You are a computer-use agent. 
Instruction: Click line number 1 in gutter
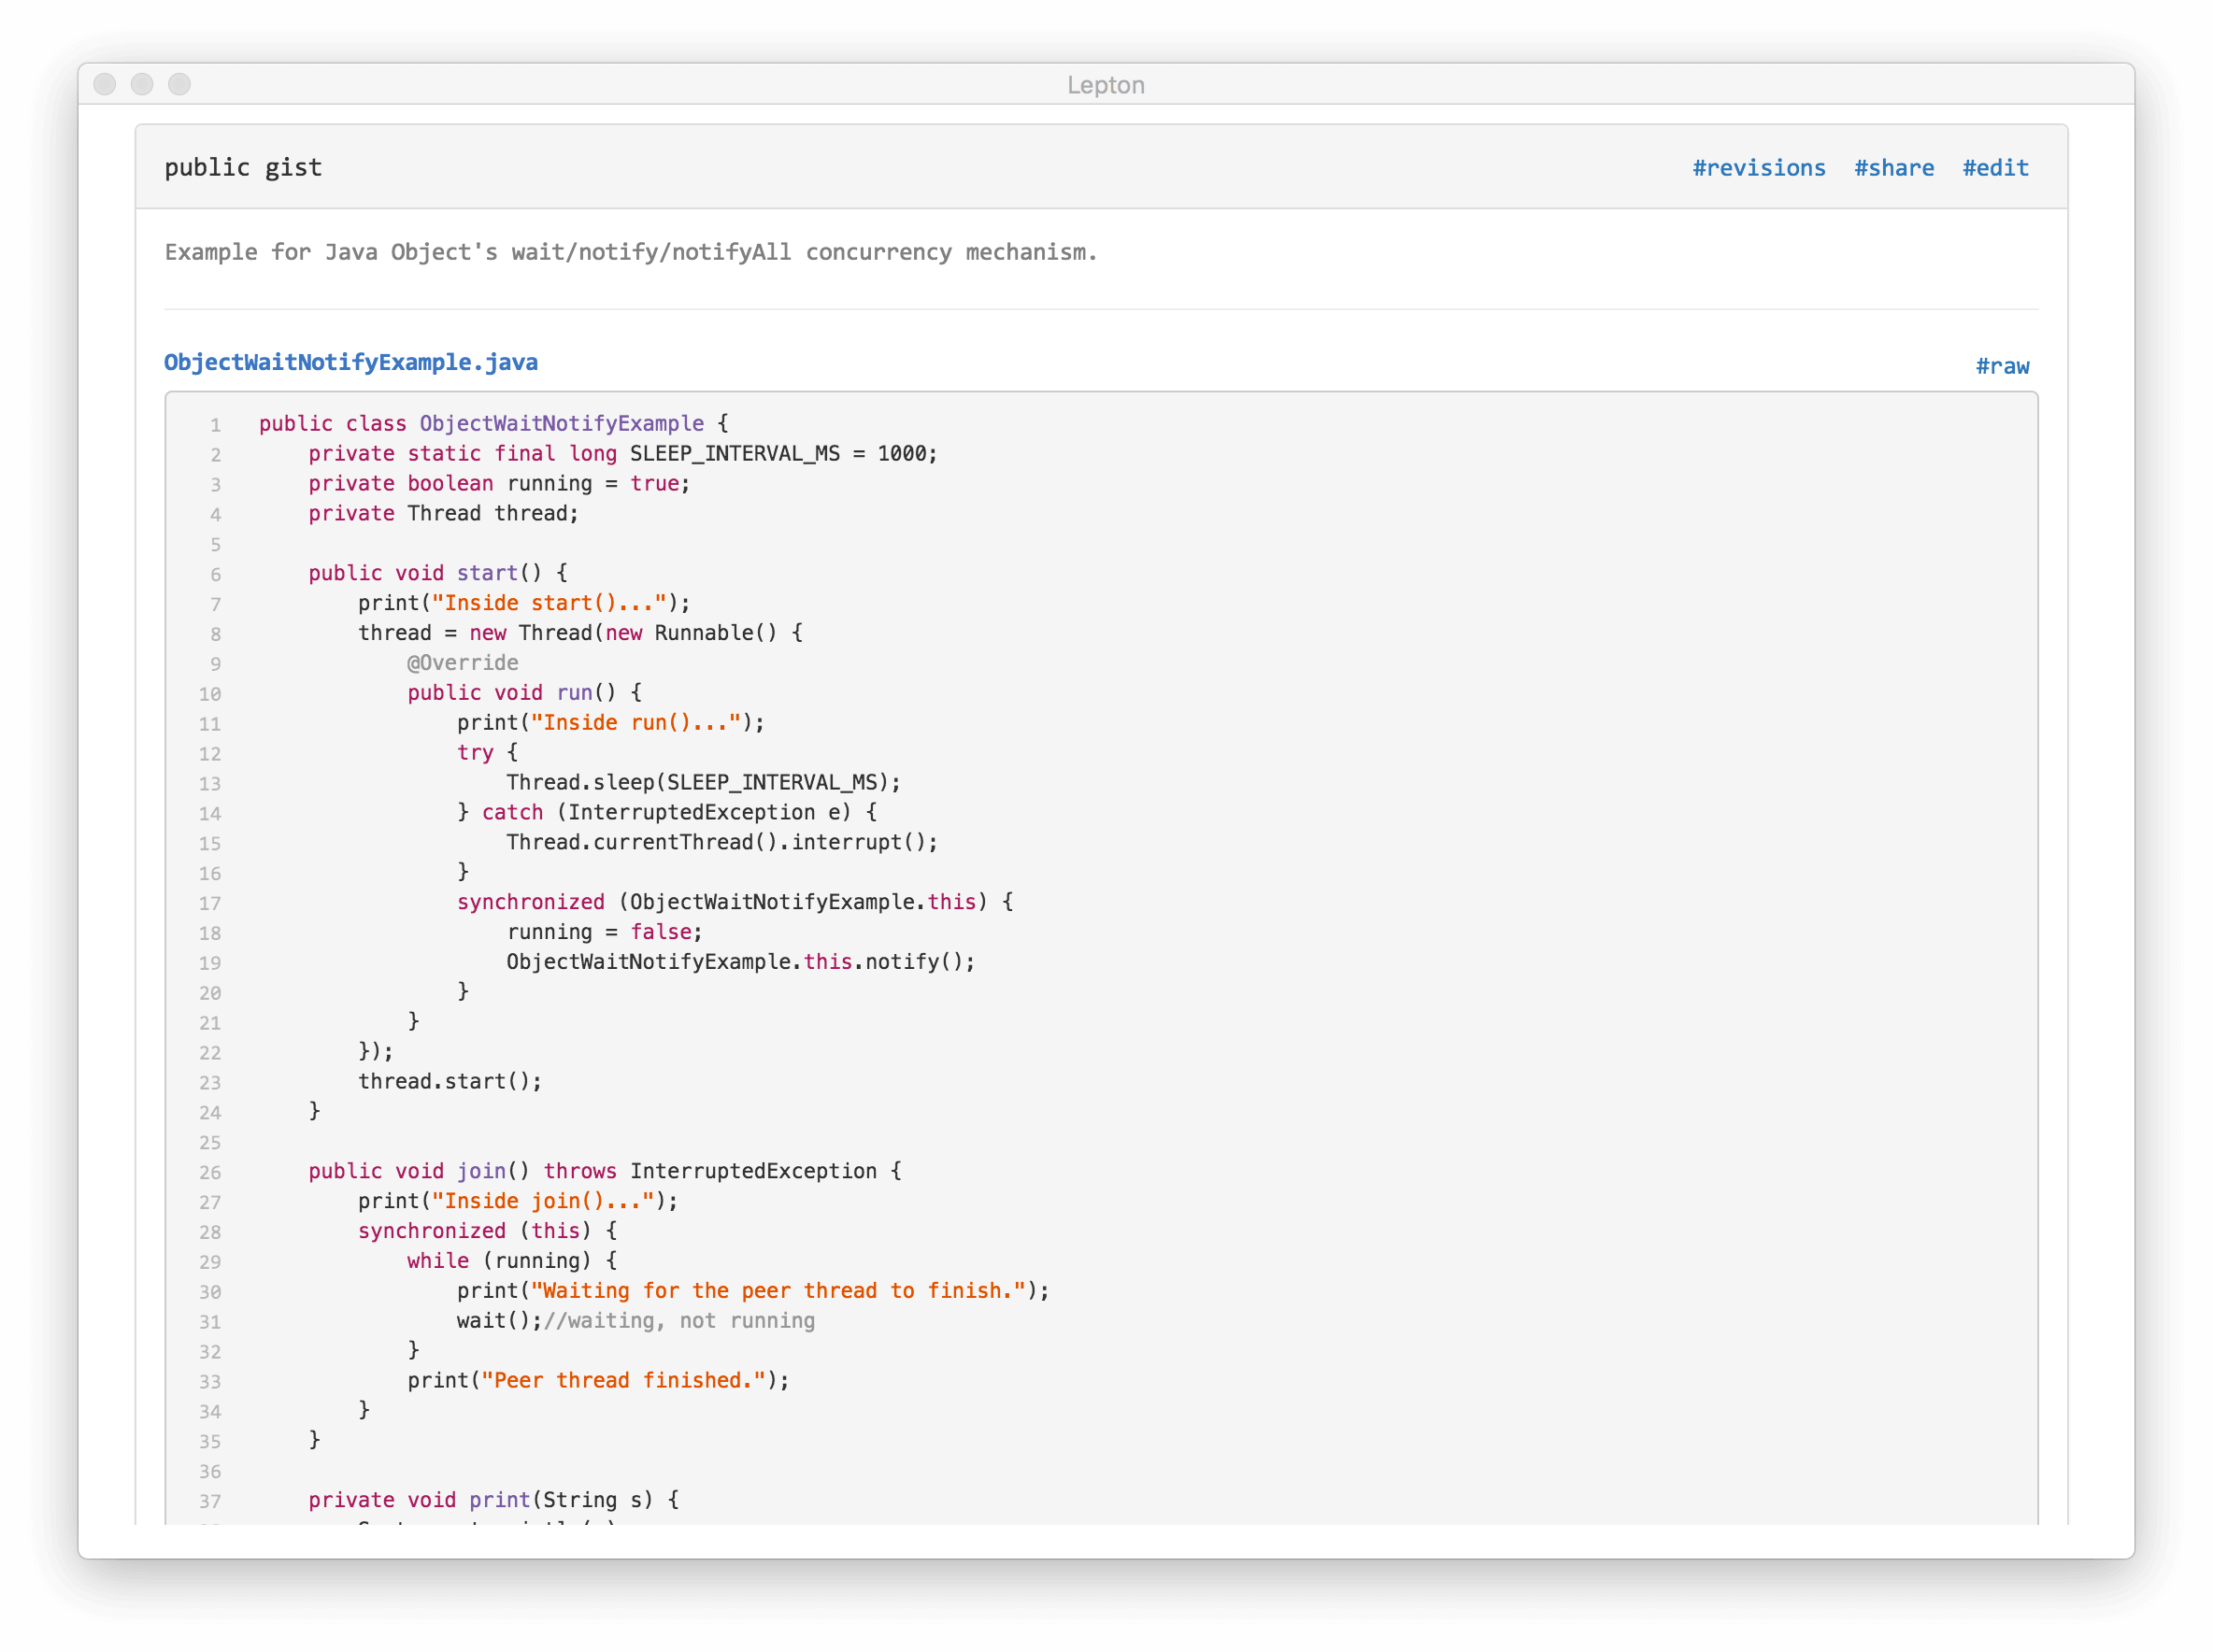click(215, 425)
